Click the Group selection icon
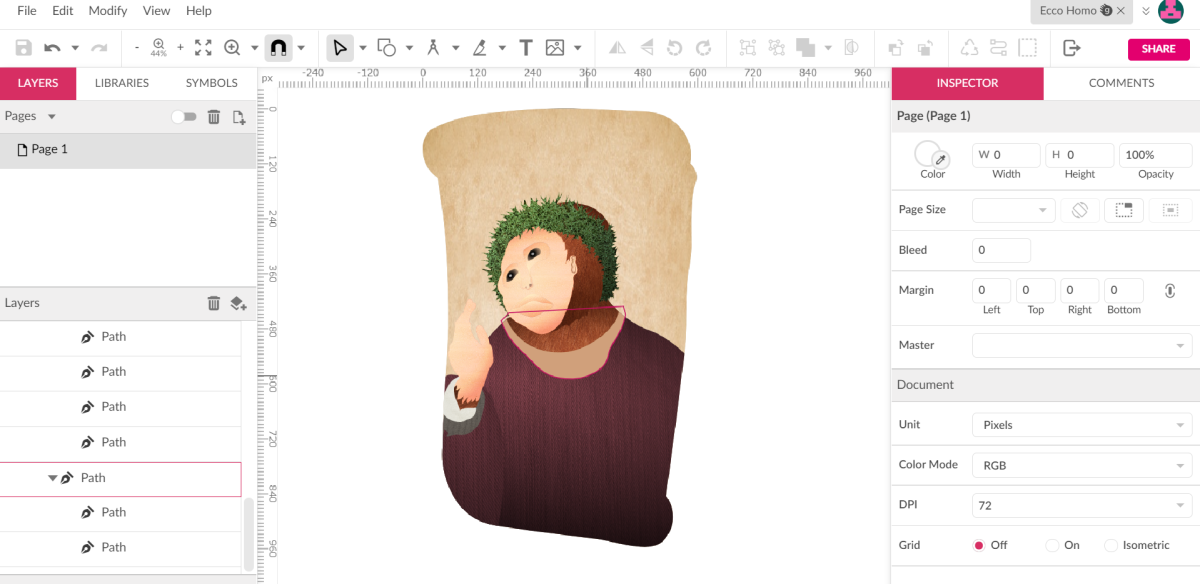The height and width of the screenshot is (584, 1200). click(747, 47)
